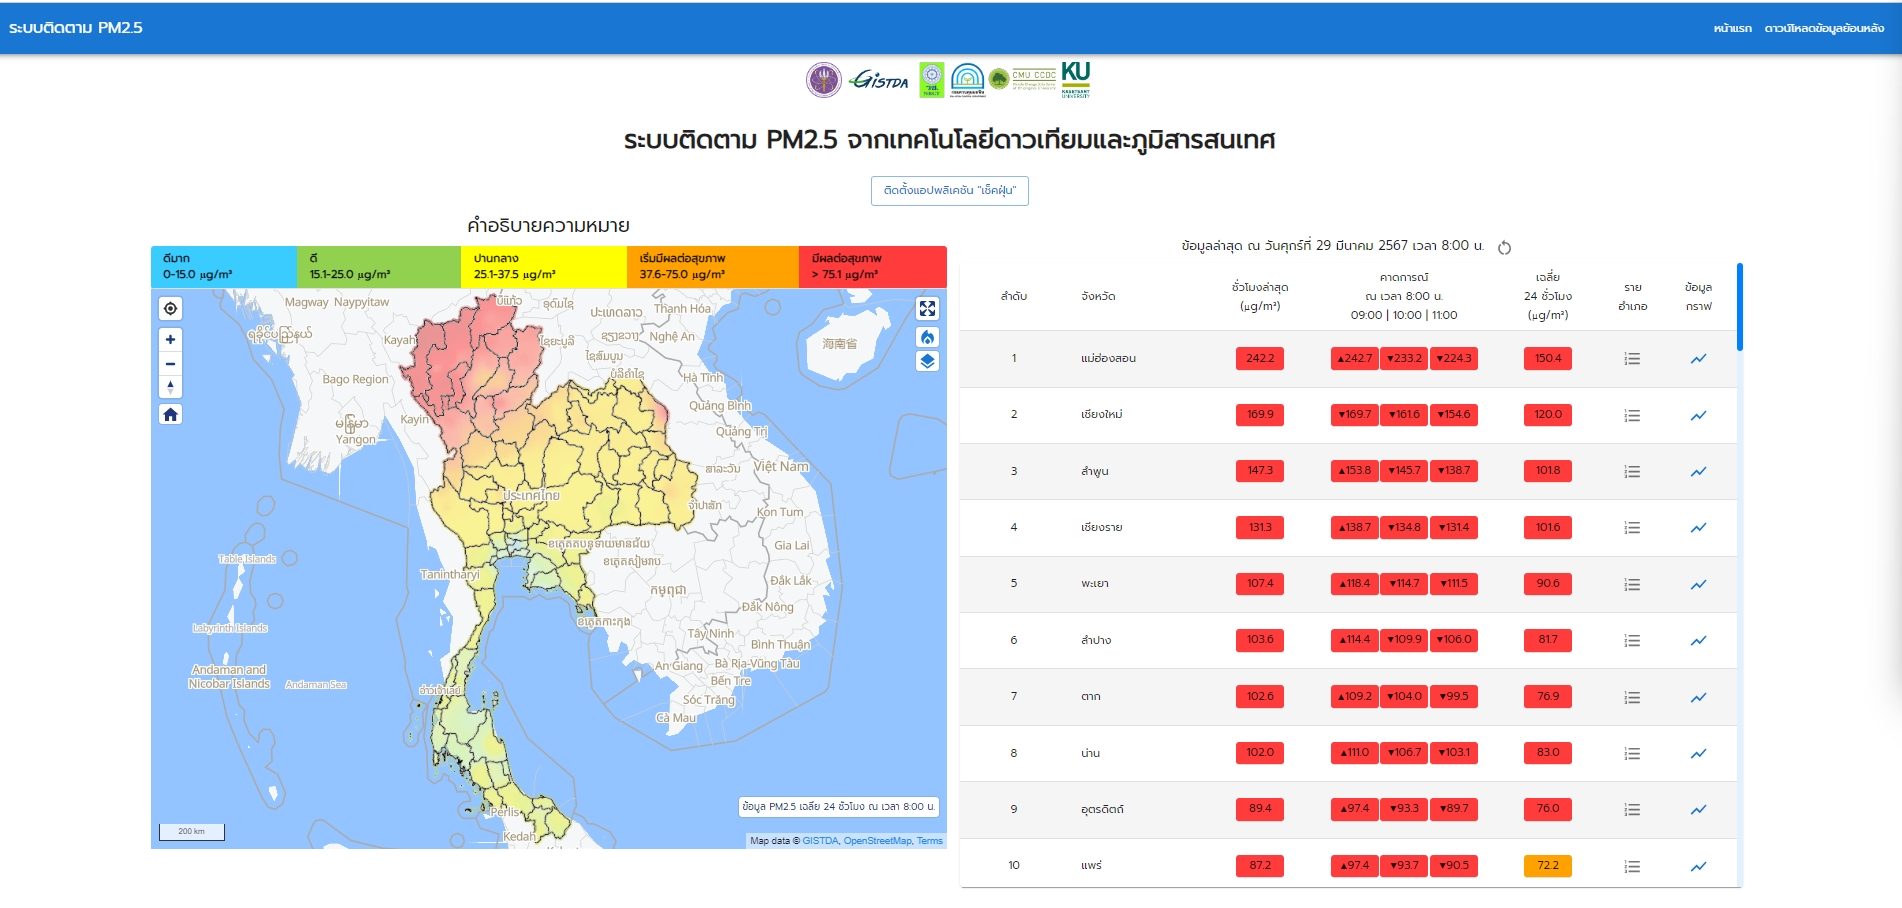View graph data for แม่ฮ่องสอน

1698,358
